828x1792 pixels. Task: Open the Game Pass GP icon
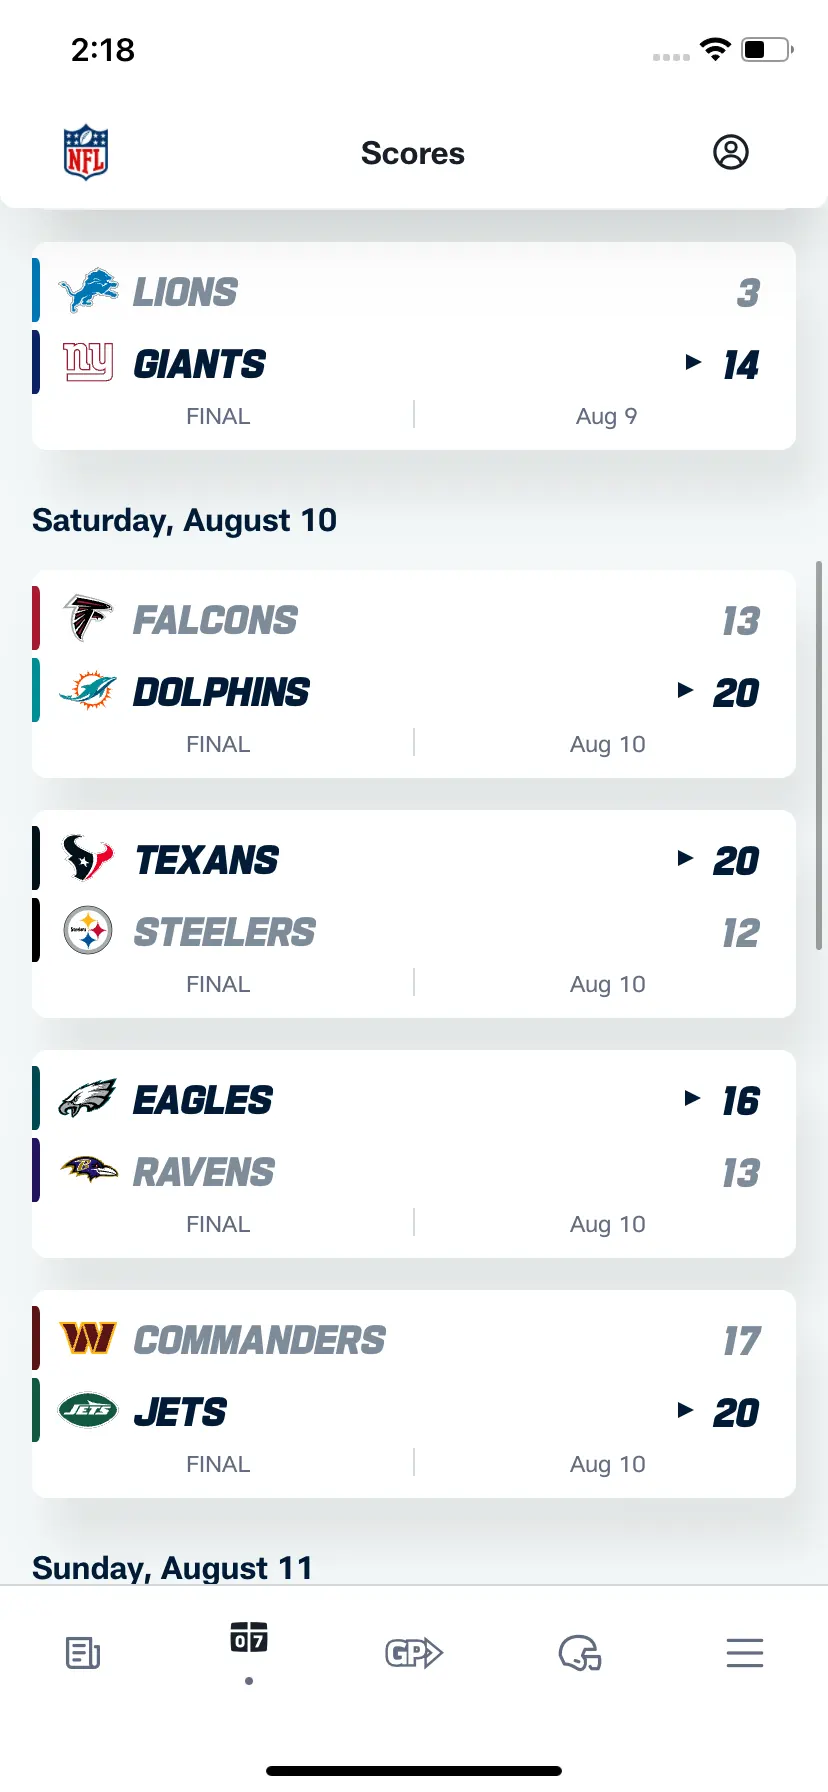[x=414, y=1653]
